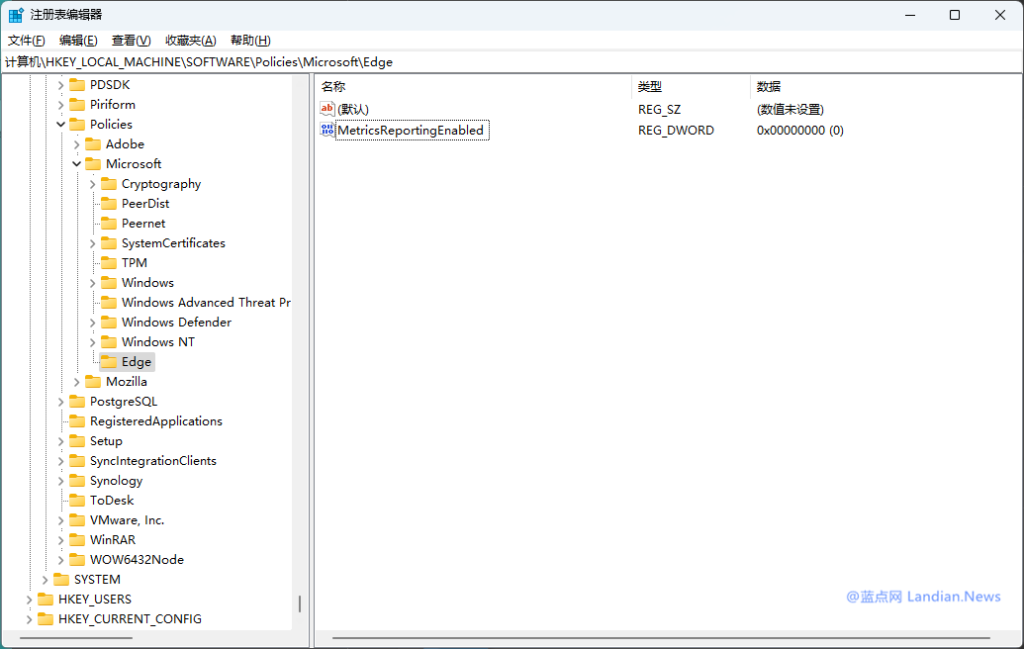The width and height of the screenshot is (1024, 649).
Task: Open the 查看(V) menu
Action: [131, 40]
